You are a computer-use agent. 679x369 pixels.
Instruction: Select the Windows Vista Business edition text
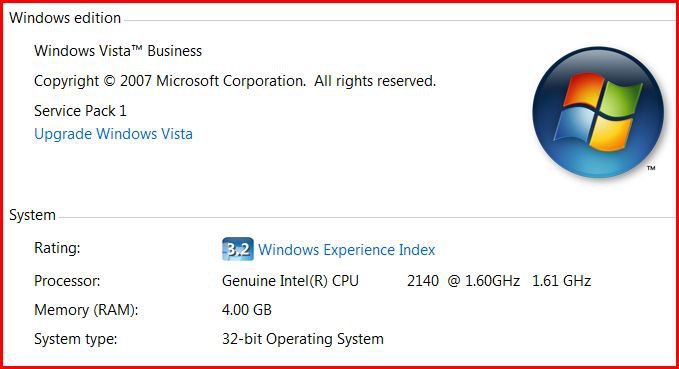(118, 51)
